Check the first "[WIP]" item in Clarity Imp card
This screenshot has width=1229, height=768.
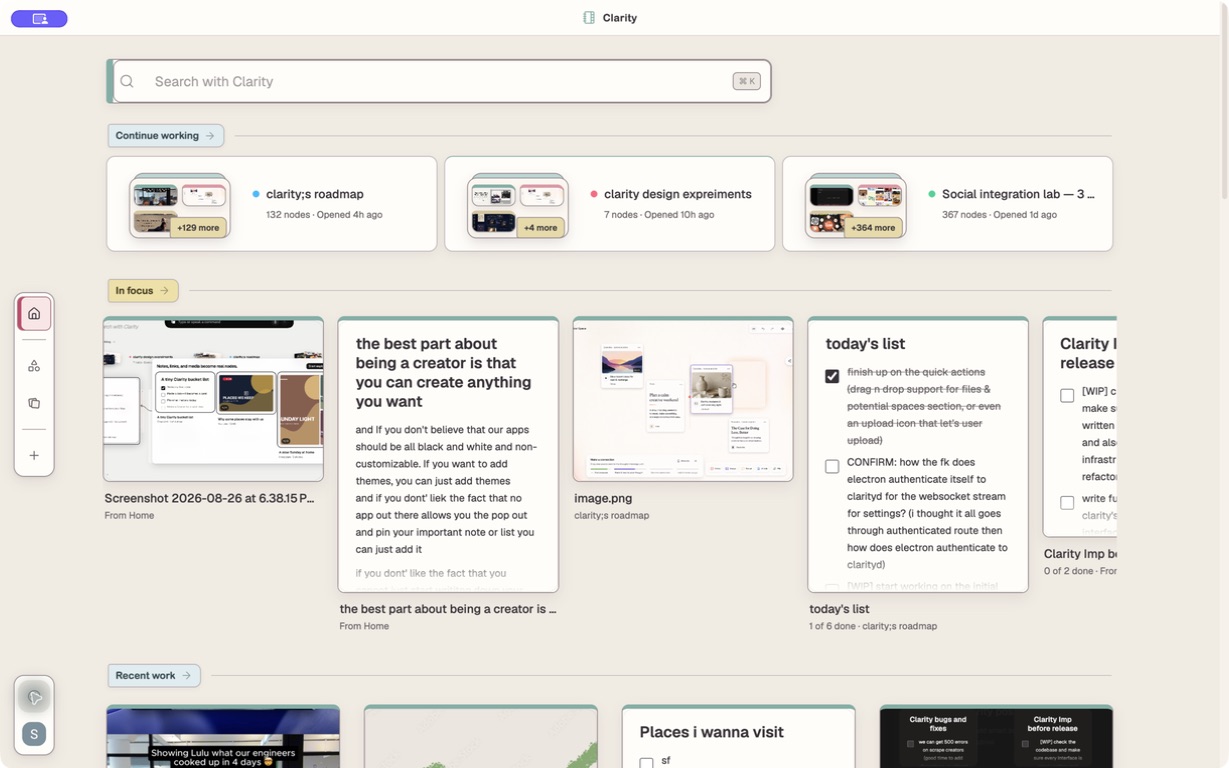[x=1067, y=395]
